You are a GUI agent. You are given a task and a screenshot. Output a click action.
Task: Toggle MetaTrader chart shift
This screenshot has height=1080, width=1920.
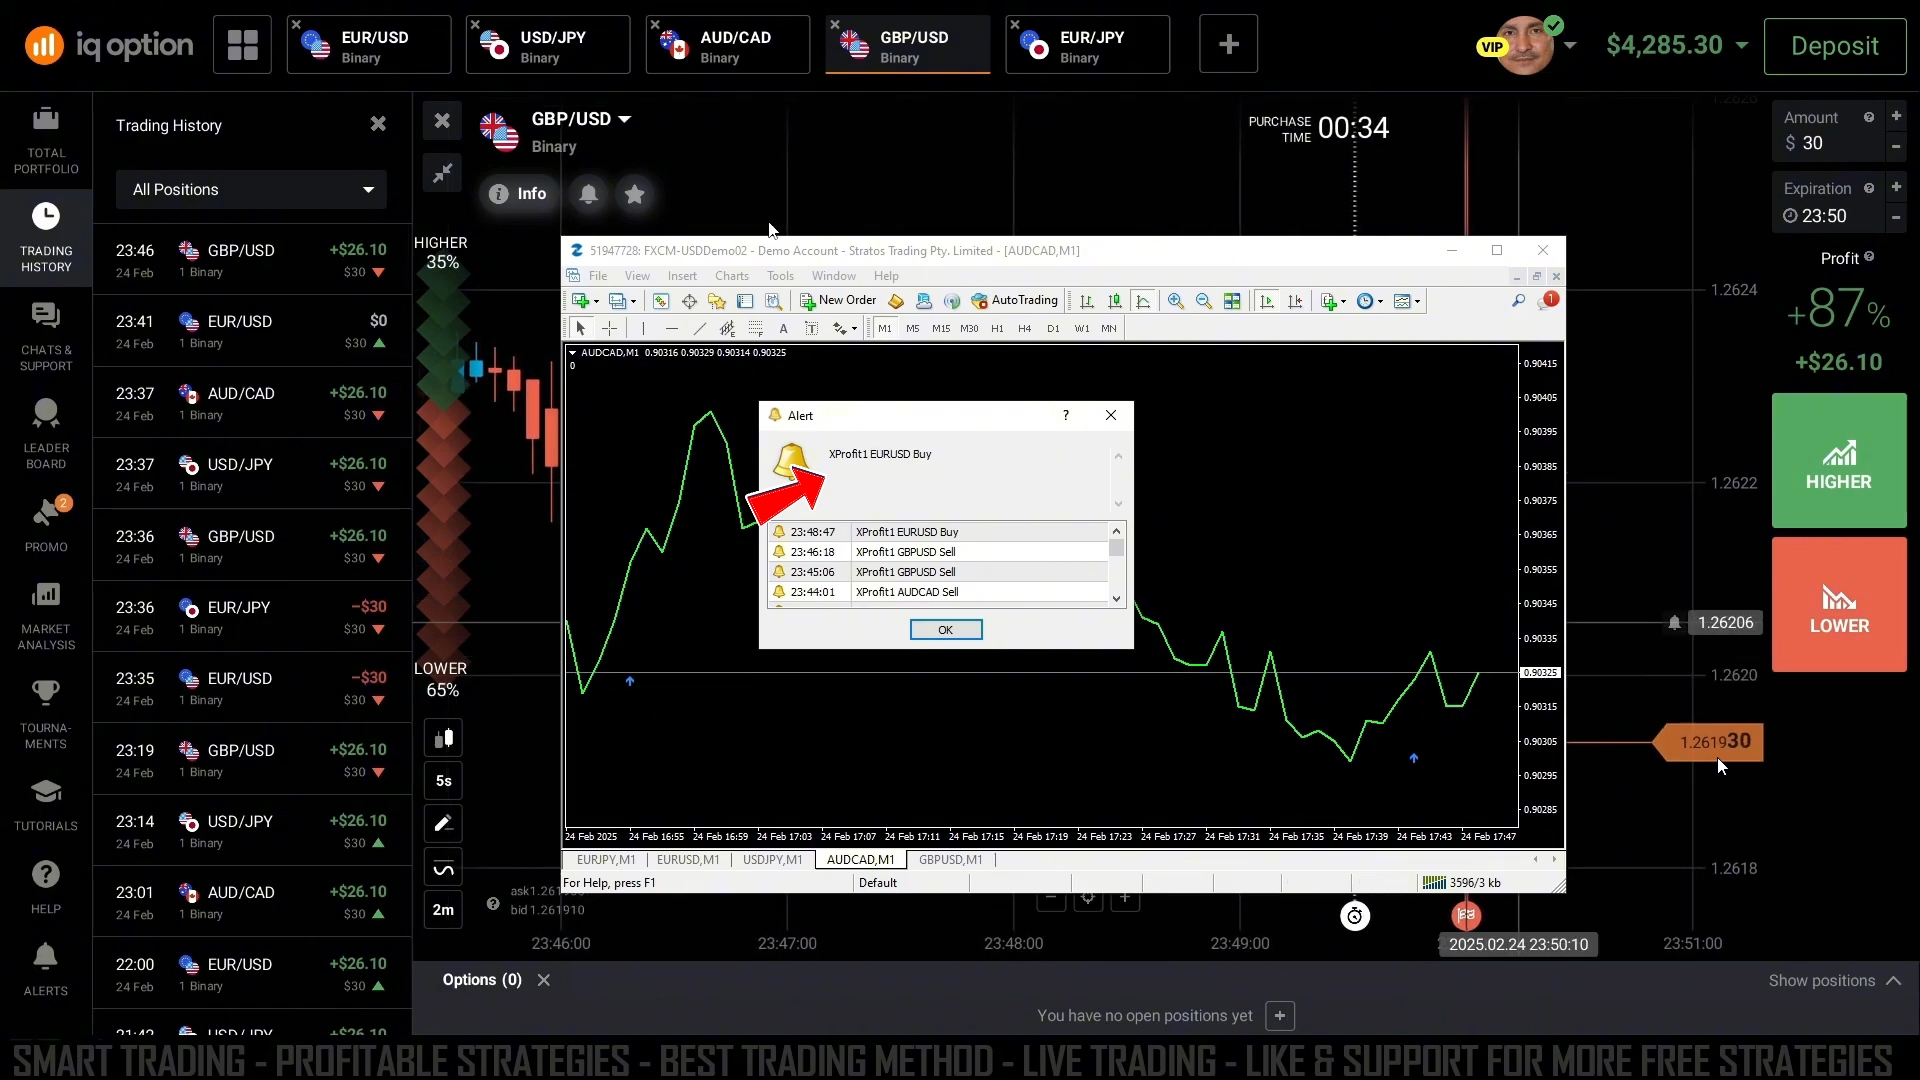tap(1295, 301)
